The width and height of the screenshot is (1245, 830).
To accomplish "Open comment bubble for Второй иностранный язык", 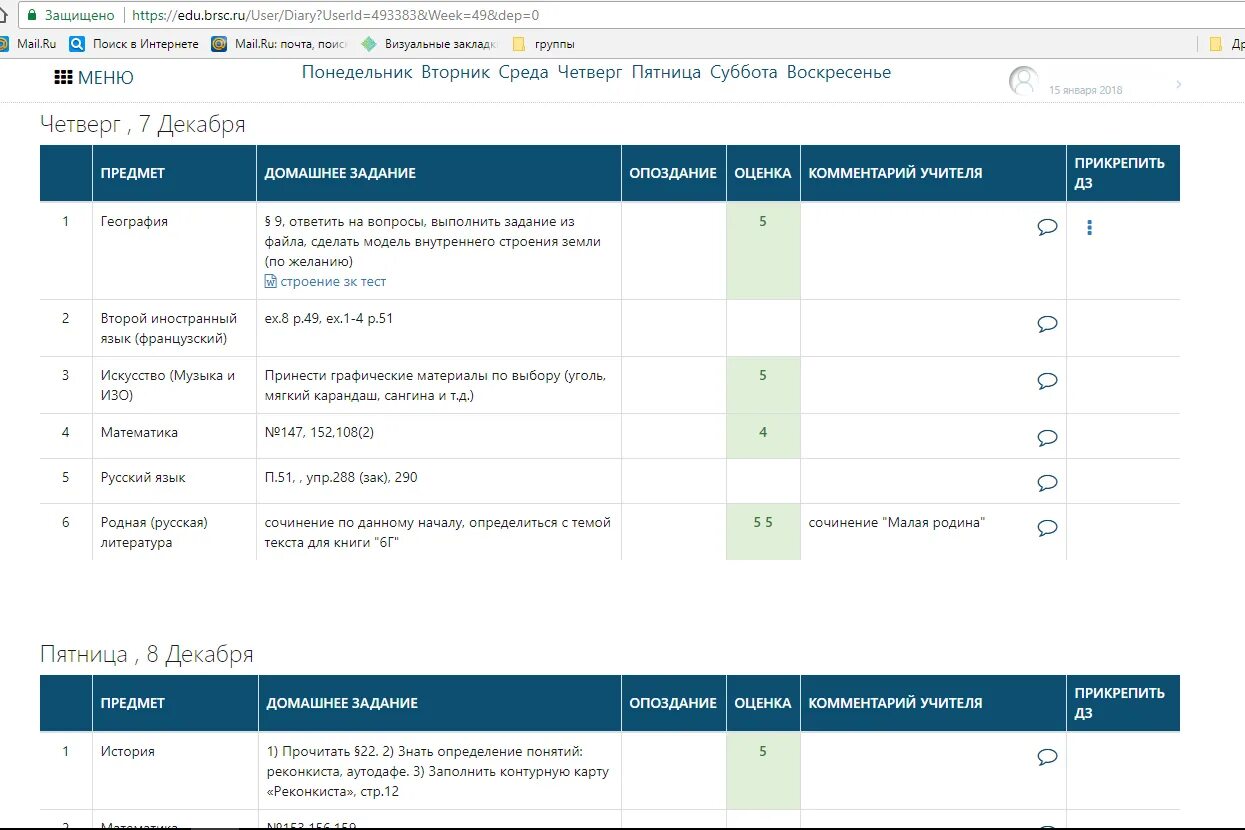I will point(1047,323).
